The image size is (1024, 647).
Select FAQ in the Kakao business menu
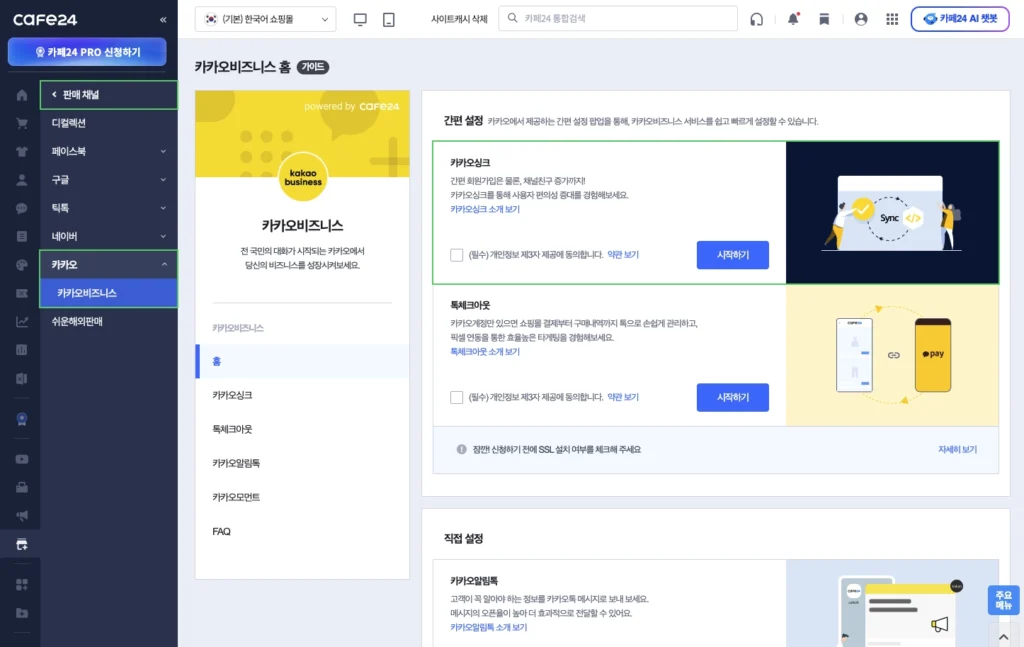[222, 531]
